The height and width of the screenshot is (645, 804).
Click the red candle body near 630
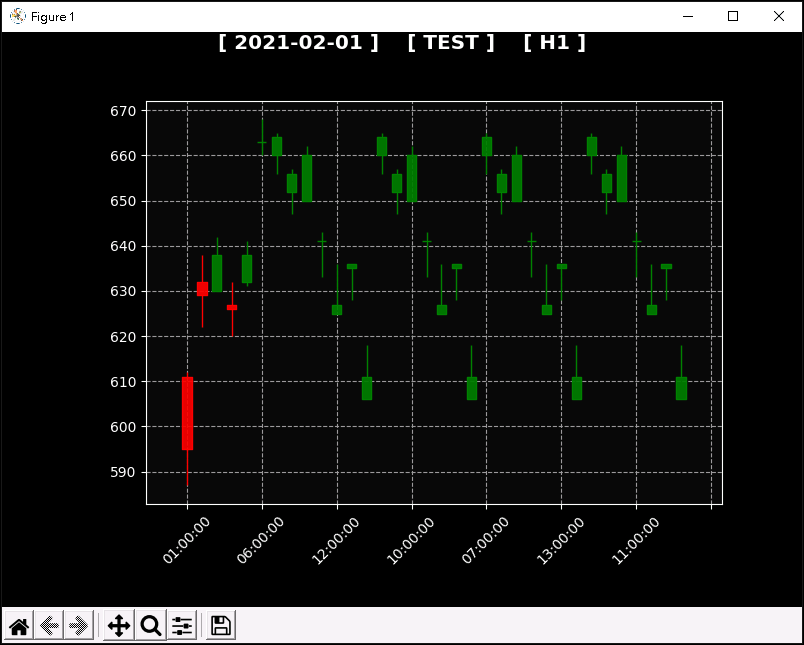click(x=203, y=289)
